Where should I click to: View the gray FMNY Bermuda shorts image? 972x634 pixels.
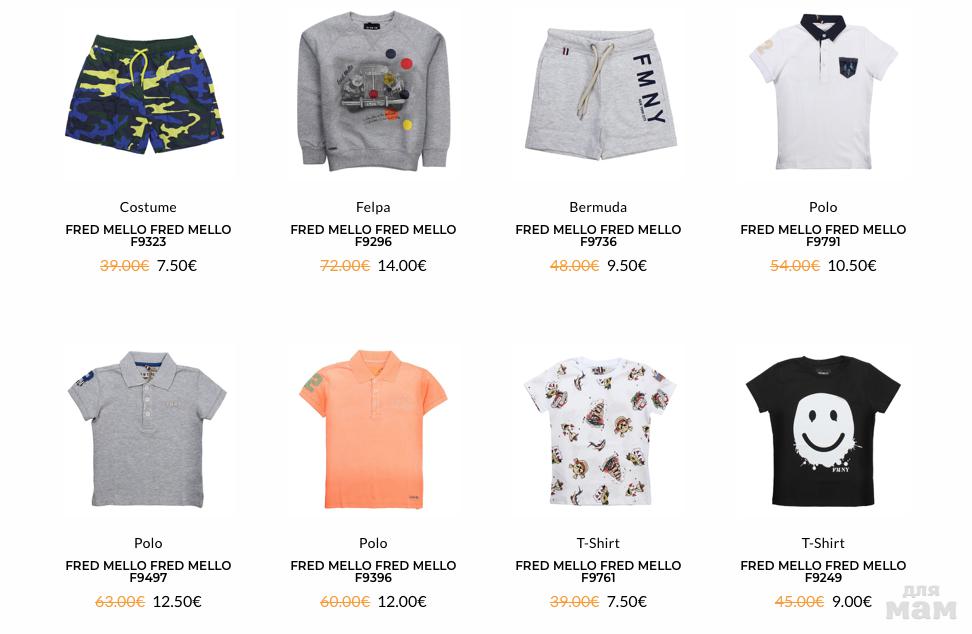pyautogui.click(x=598, y=93)
